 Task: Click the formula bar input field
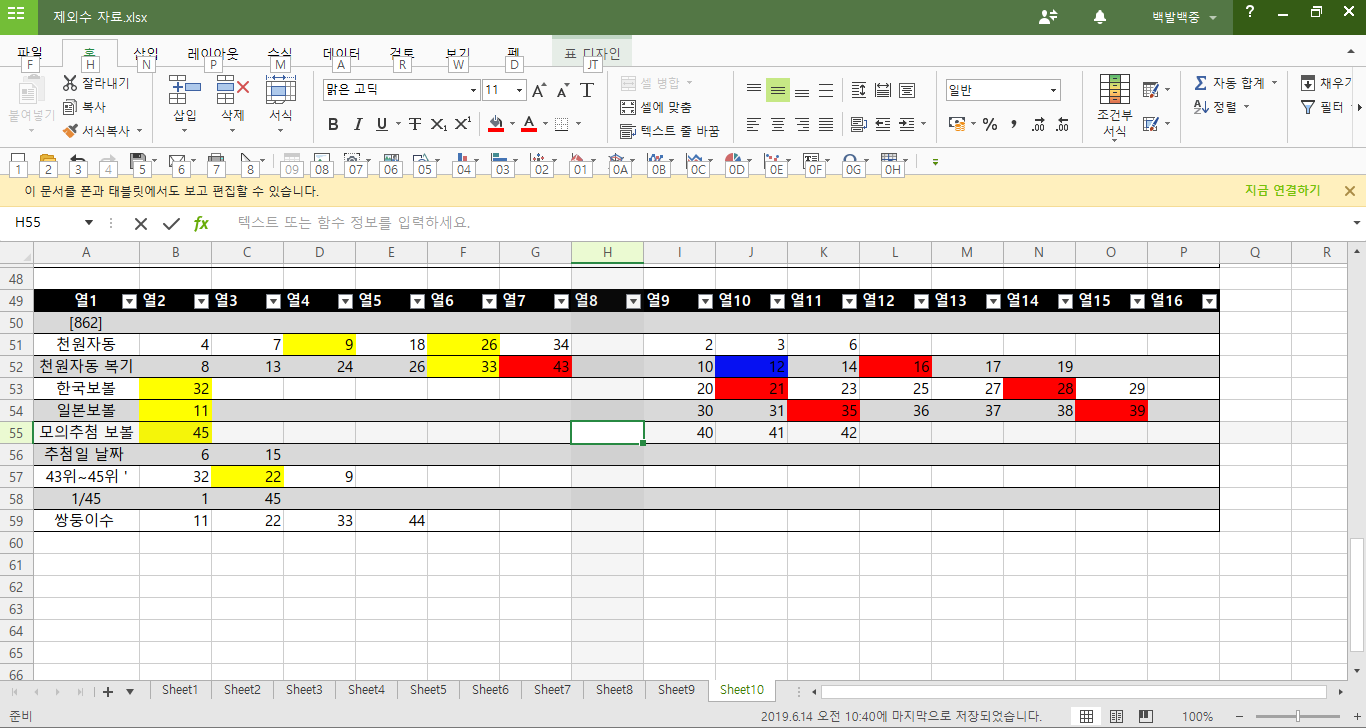[x=780, y=223]
